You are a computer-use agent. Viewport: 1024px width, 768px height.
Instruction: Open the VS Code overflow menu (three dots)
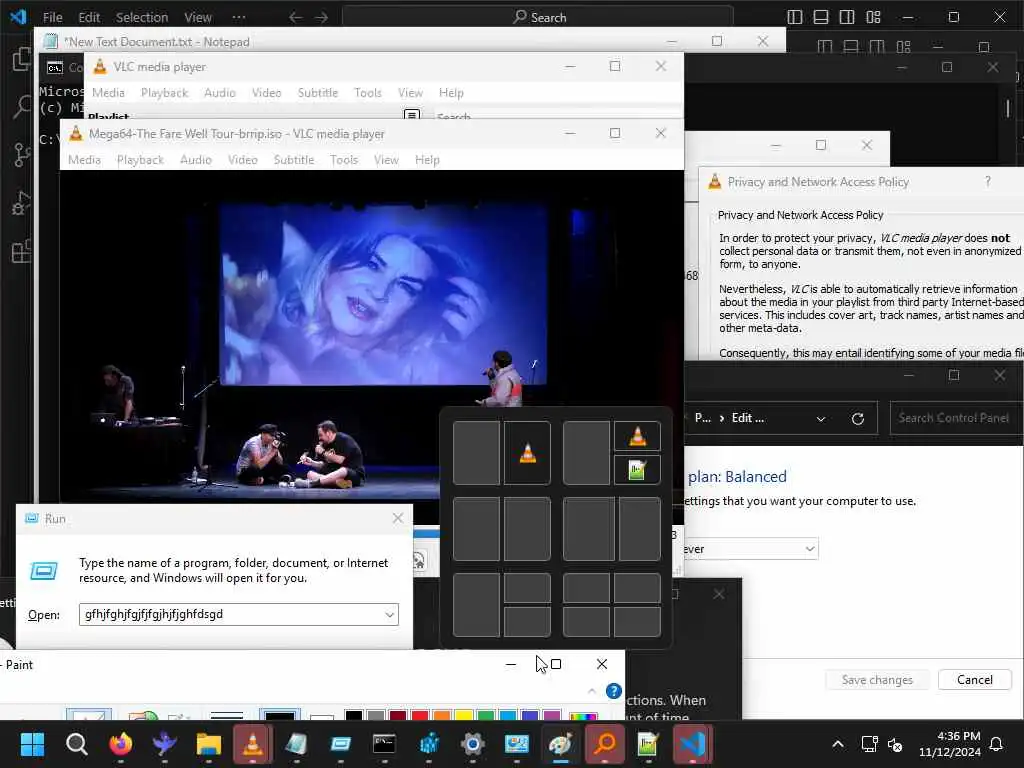239,17
